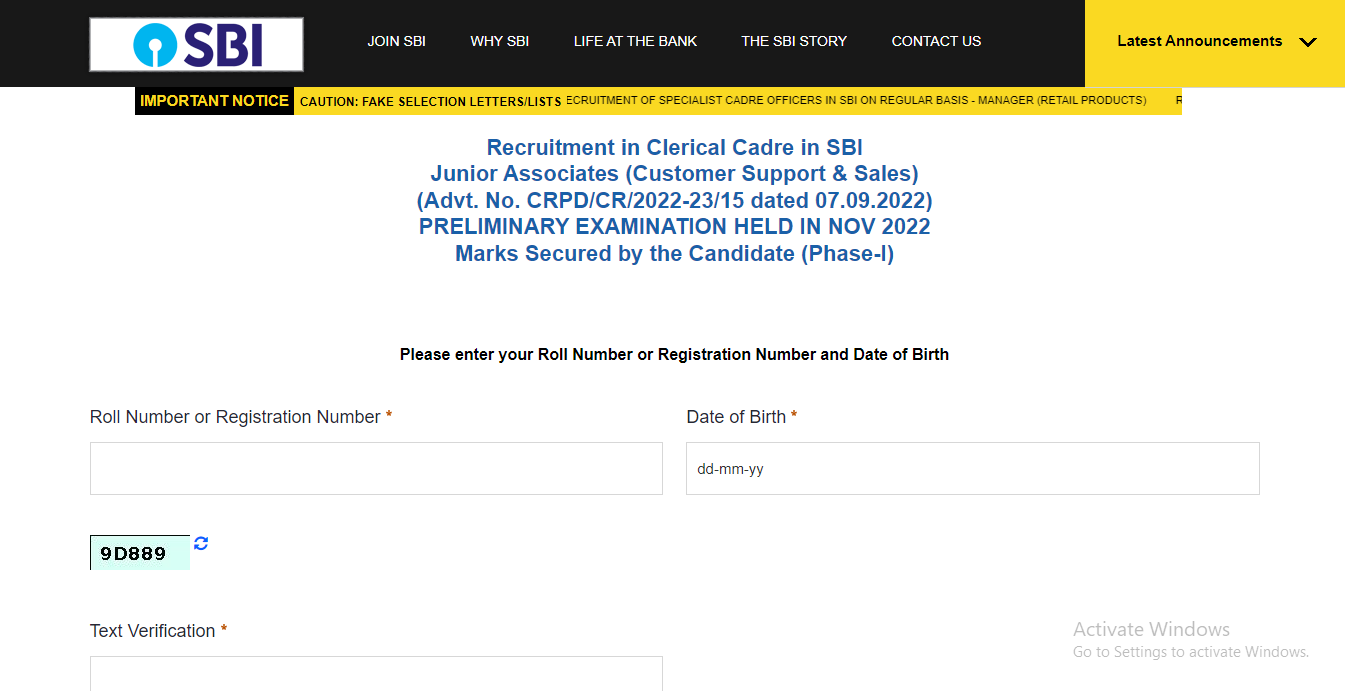1345x691 pixels.
Task: Focus the Text Verification input box
Action: pos(376,674)
